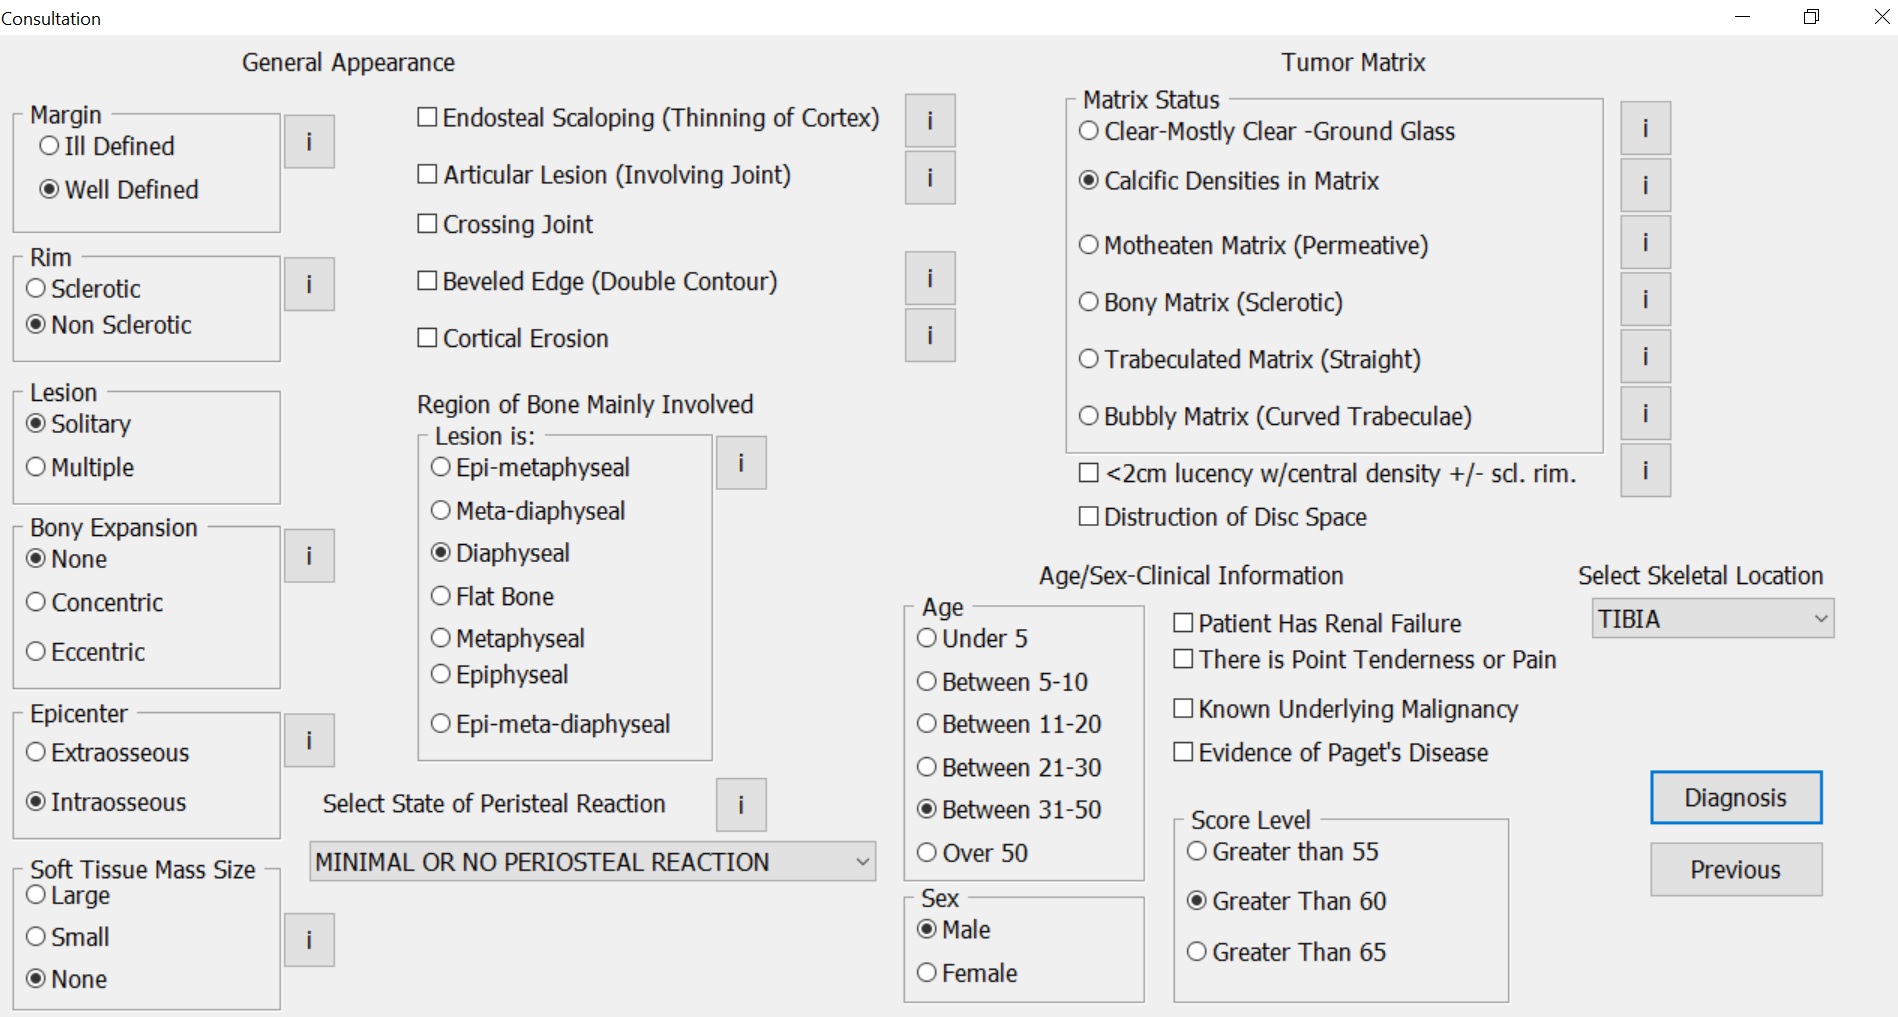Select Sclerotic rim option
Image resolution: width=1898 pixels, height=1017 pixels.
(x=84, y=289)
